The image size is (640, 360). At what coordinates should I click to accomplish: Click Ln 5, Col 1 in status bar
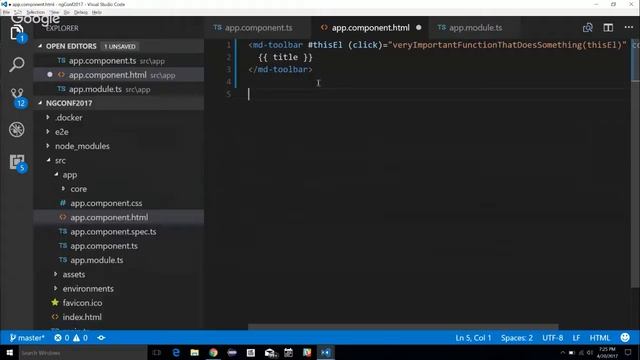[473, 338]
